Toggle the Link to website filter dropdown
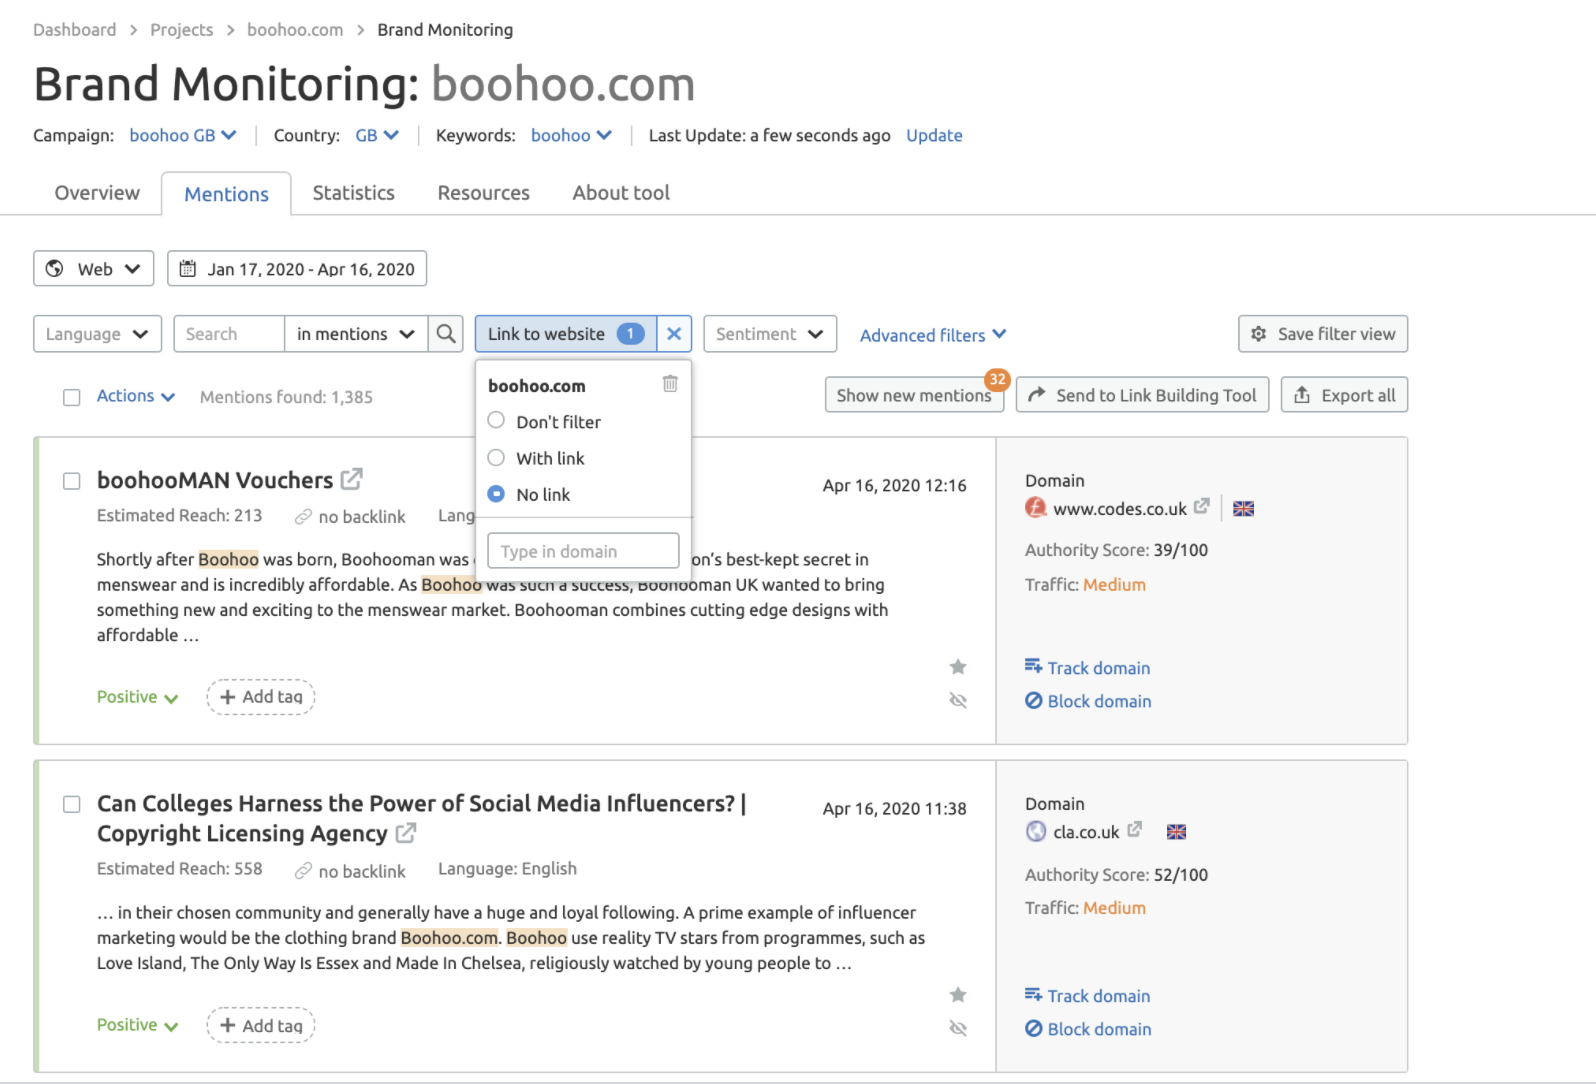This screenshot has height=1084, width=1596. pos(566,334)
